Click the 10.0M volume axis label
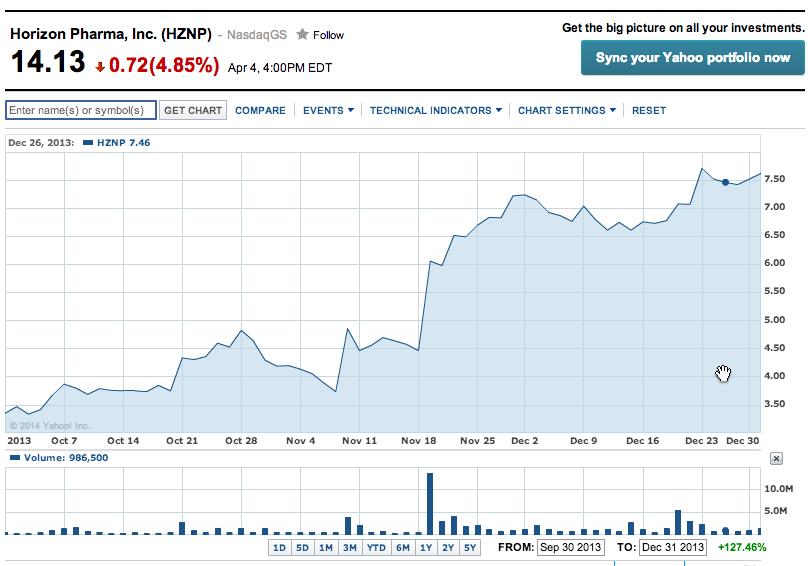 tap(779, 489)
